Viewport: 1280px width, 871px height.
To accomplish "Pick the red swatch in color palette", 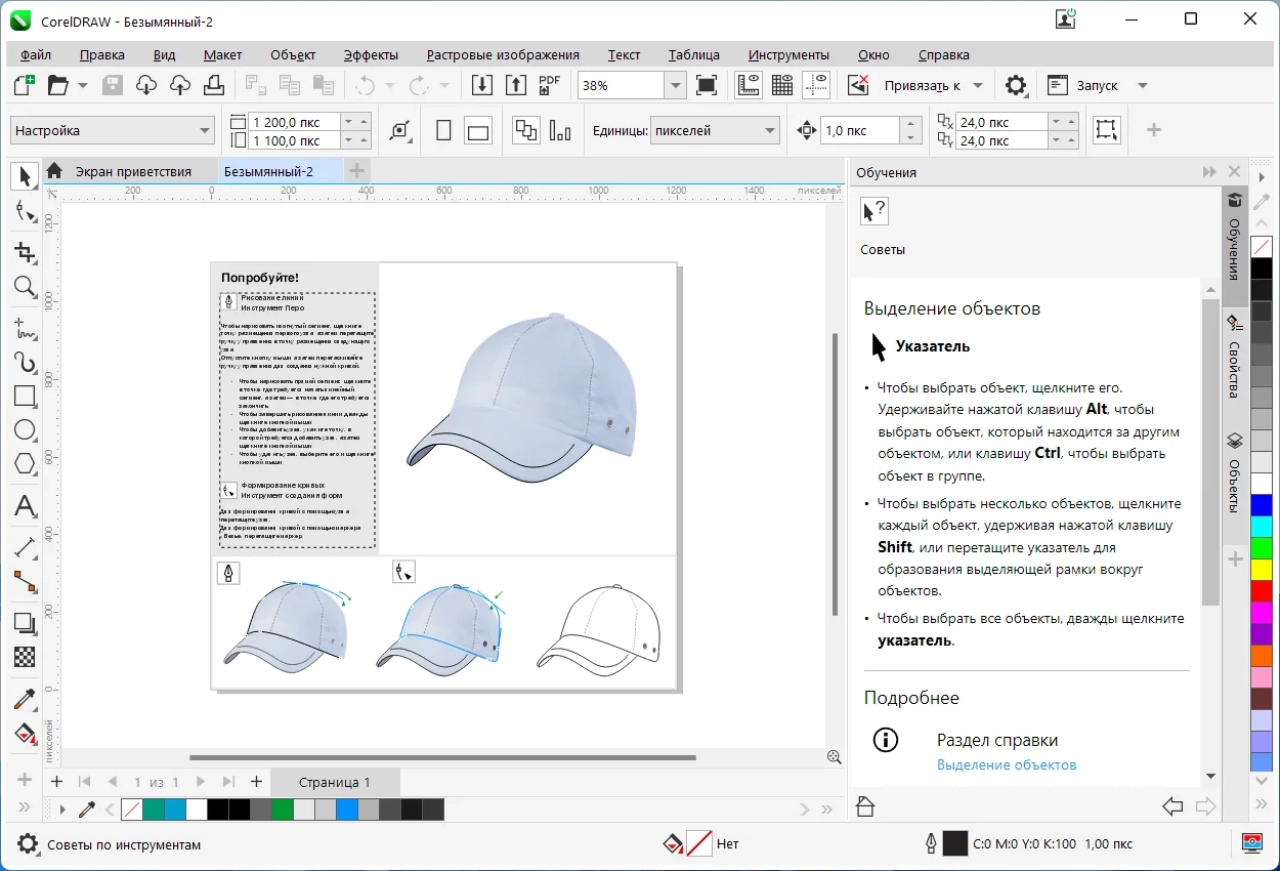I will tap(1262, 591).
